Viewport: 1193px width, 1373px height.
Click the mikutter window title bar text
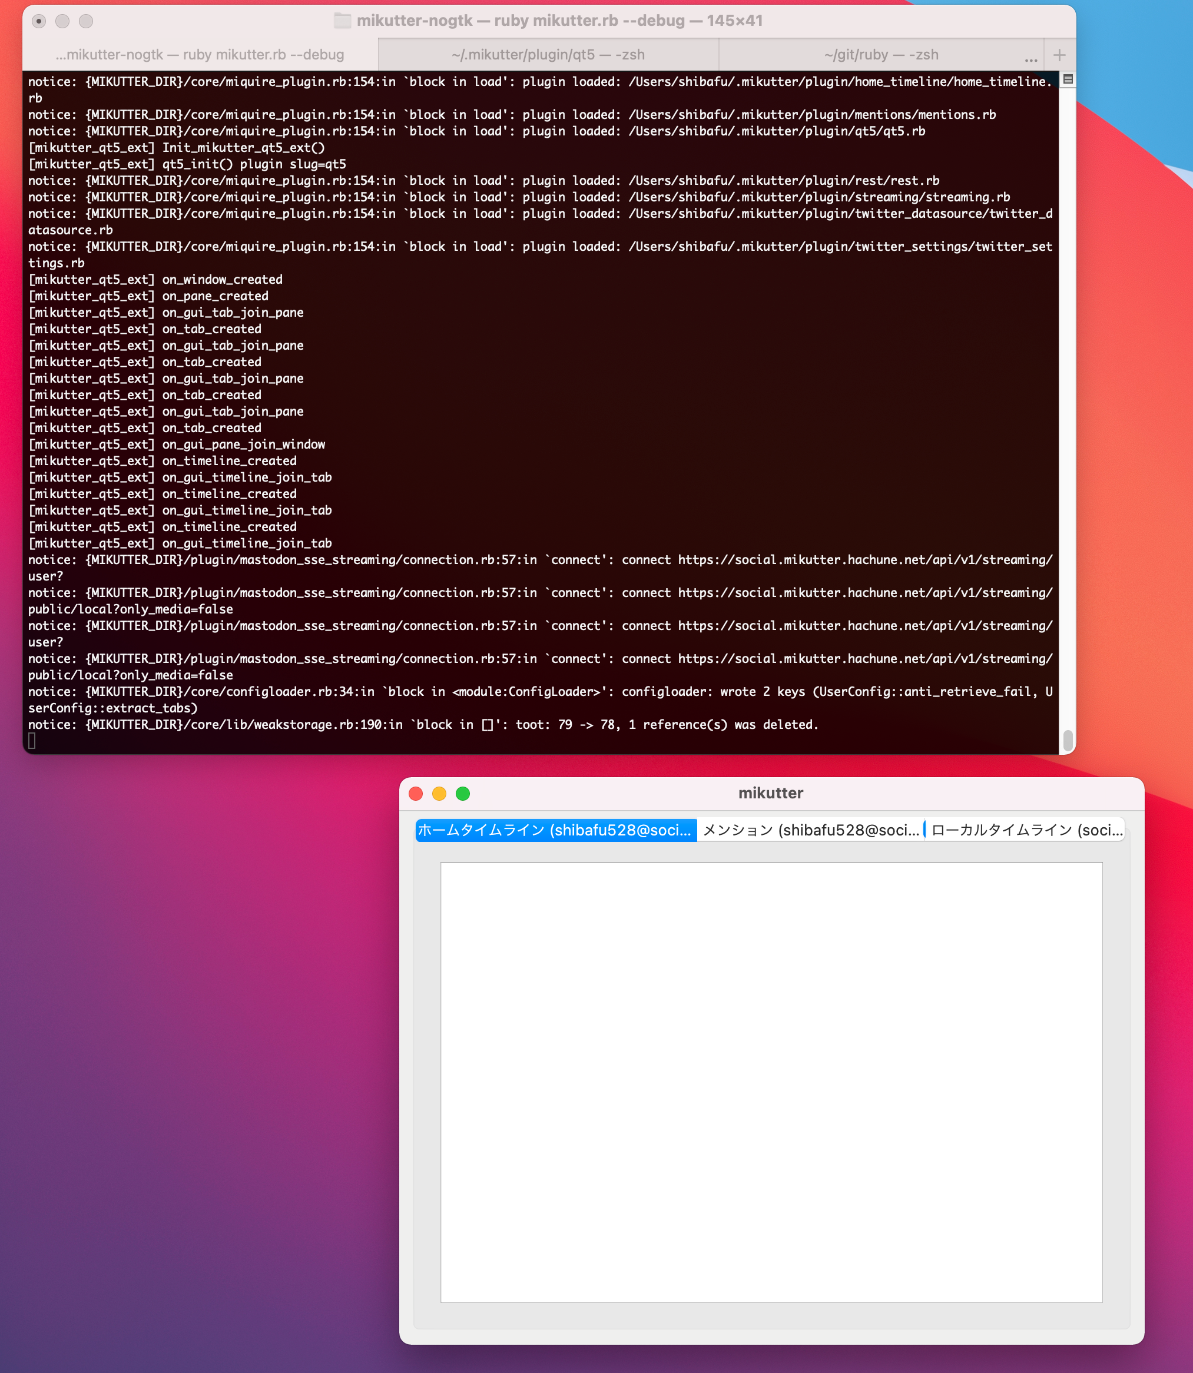[x=770, y=793]
